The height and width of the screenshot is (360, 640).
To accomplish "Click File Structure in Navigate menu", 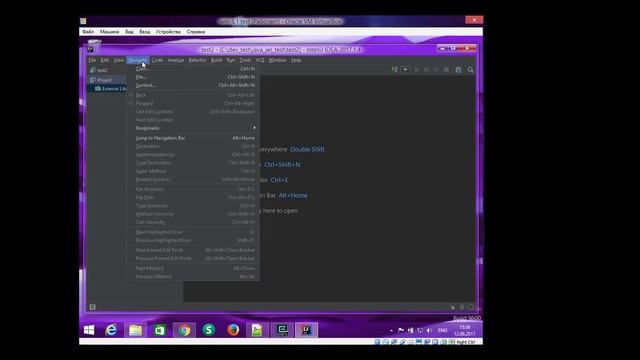I will coord(193,189).
